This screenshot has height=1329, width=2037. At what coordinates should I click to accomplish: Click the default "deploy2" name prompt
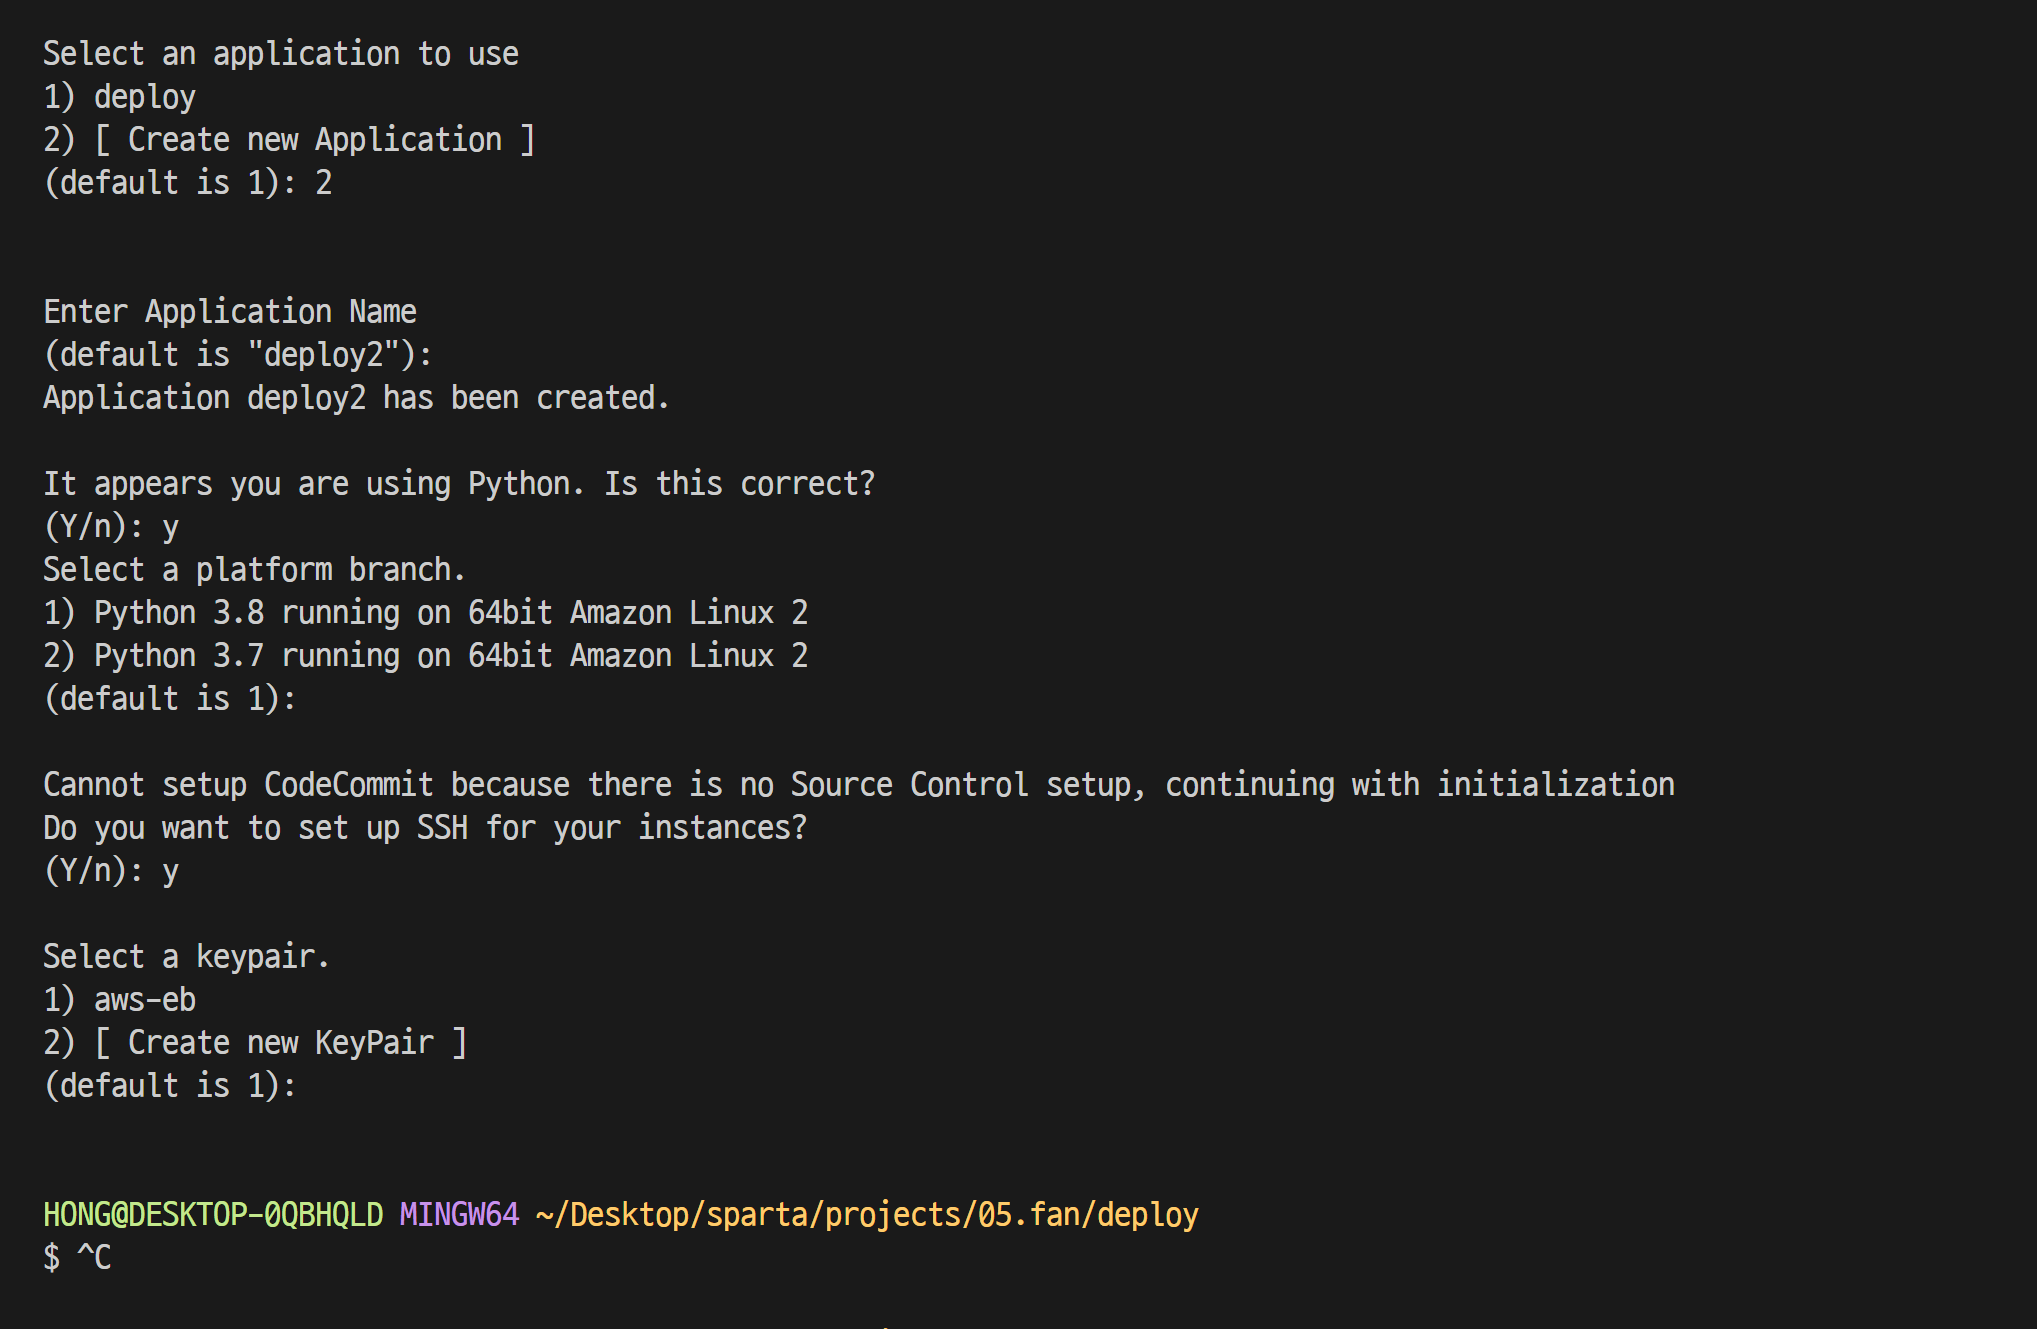click(x=238, y=355)
